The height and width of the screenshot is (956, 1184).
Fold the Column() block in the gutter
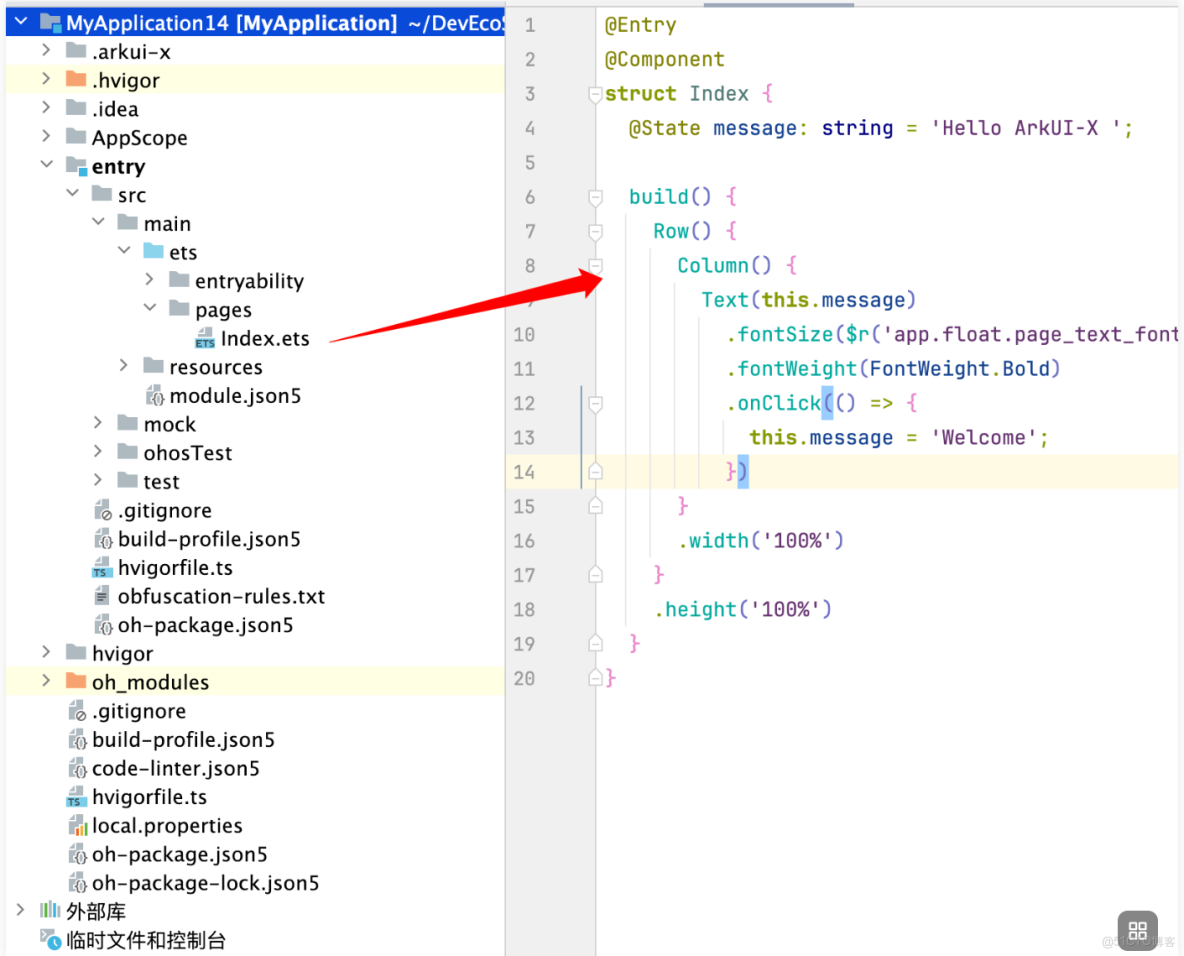pos(595,265)
